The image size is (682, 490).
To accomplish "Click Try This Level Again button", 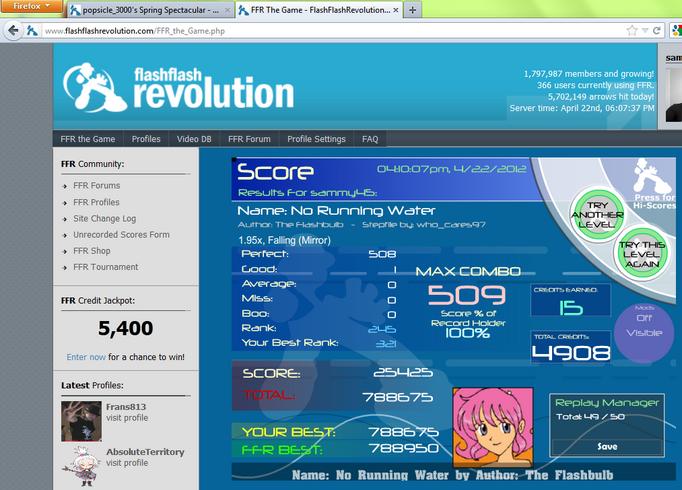I will point(642,254).
